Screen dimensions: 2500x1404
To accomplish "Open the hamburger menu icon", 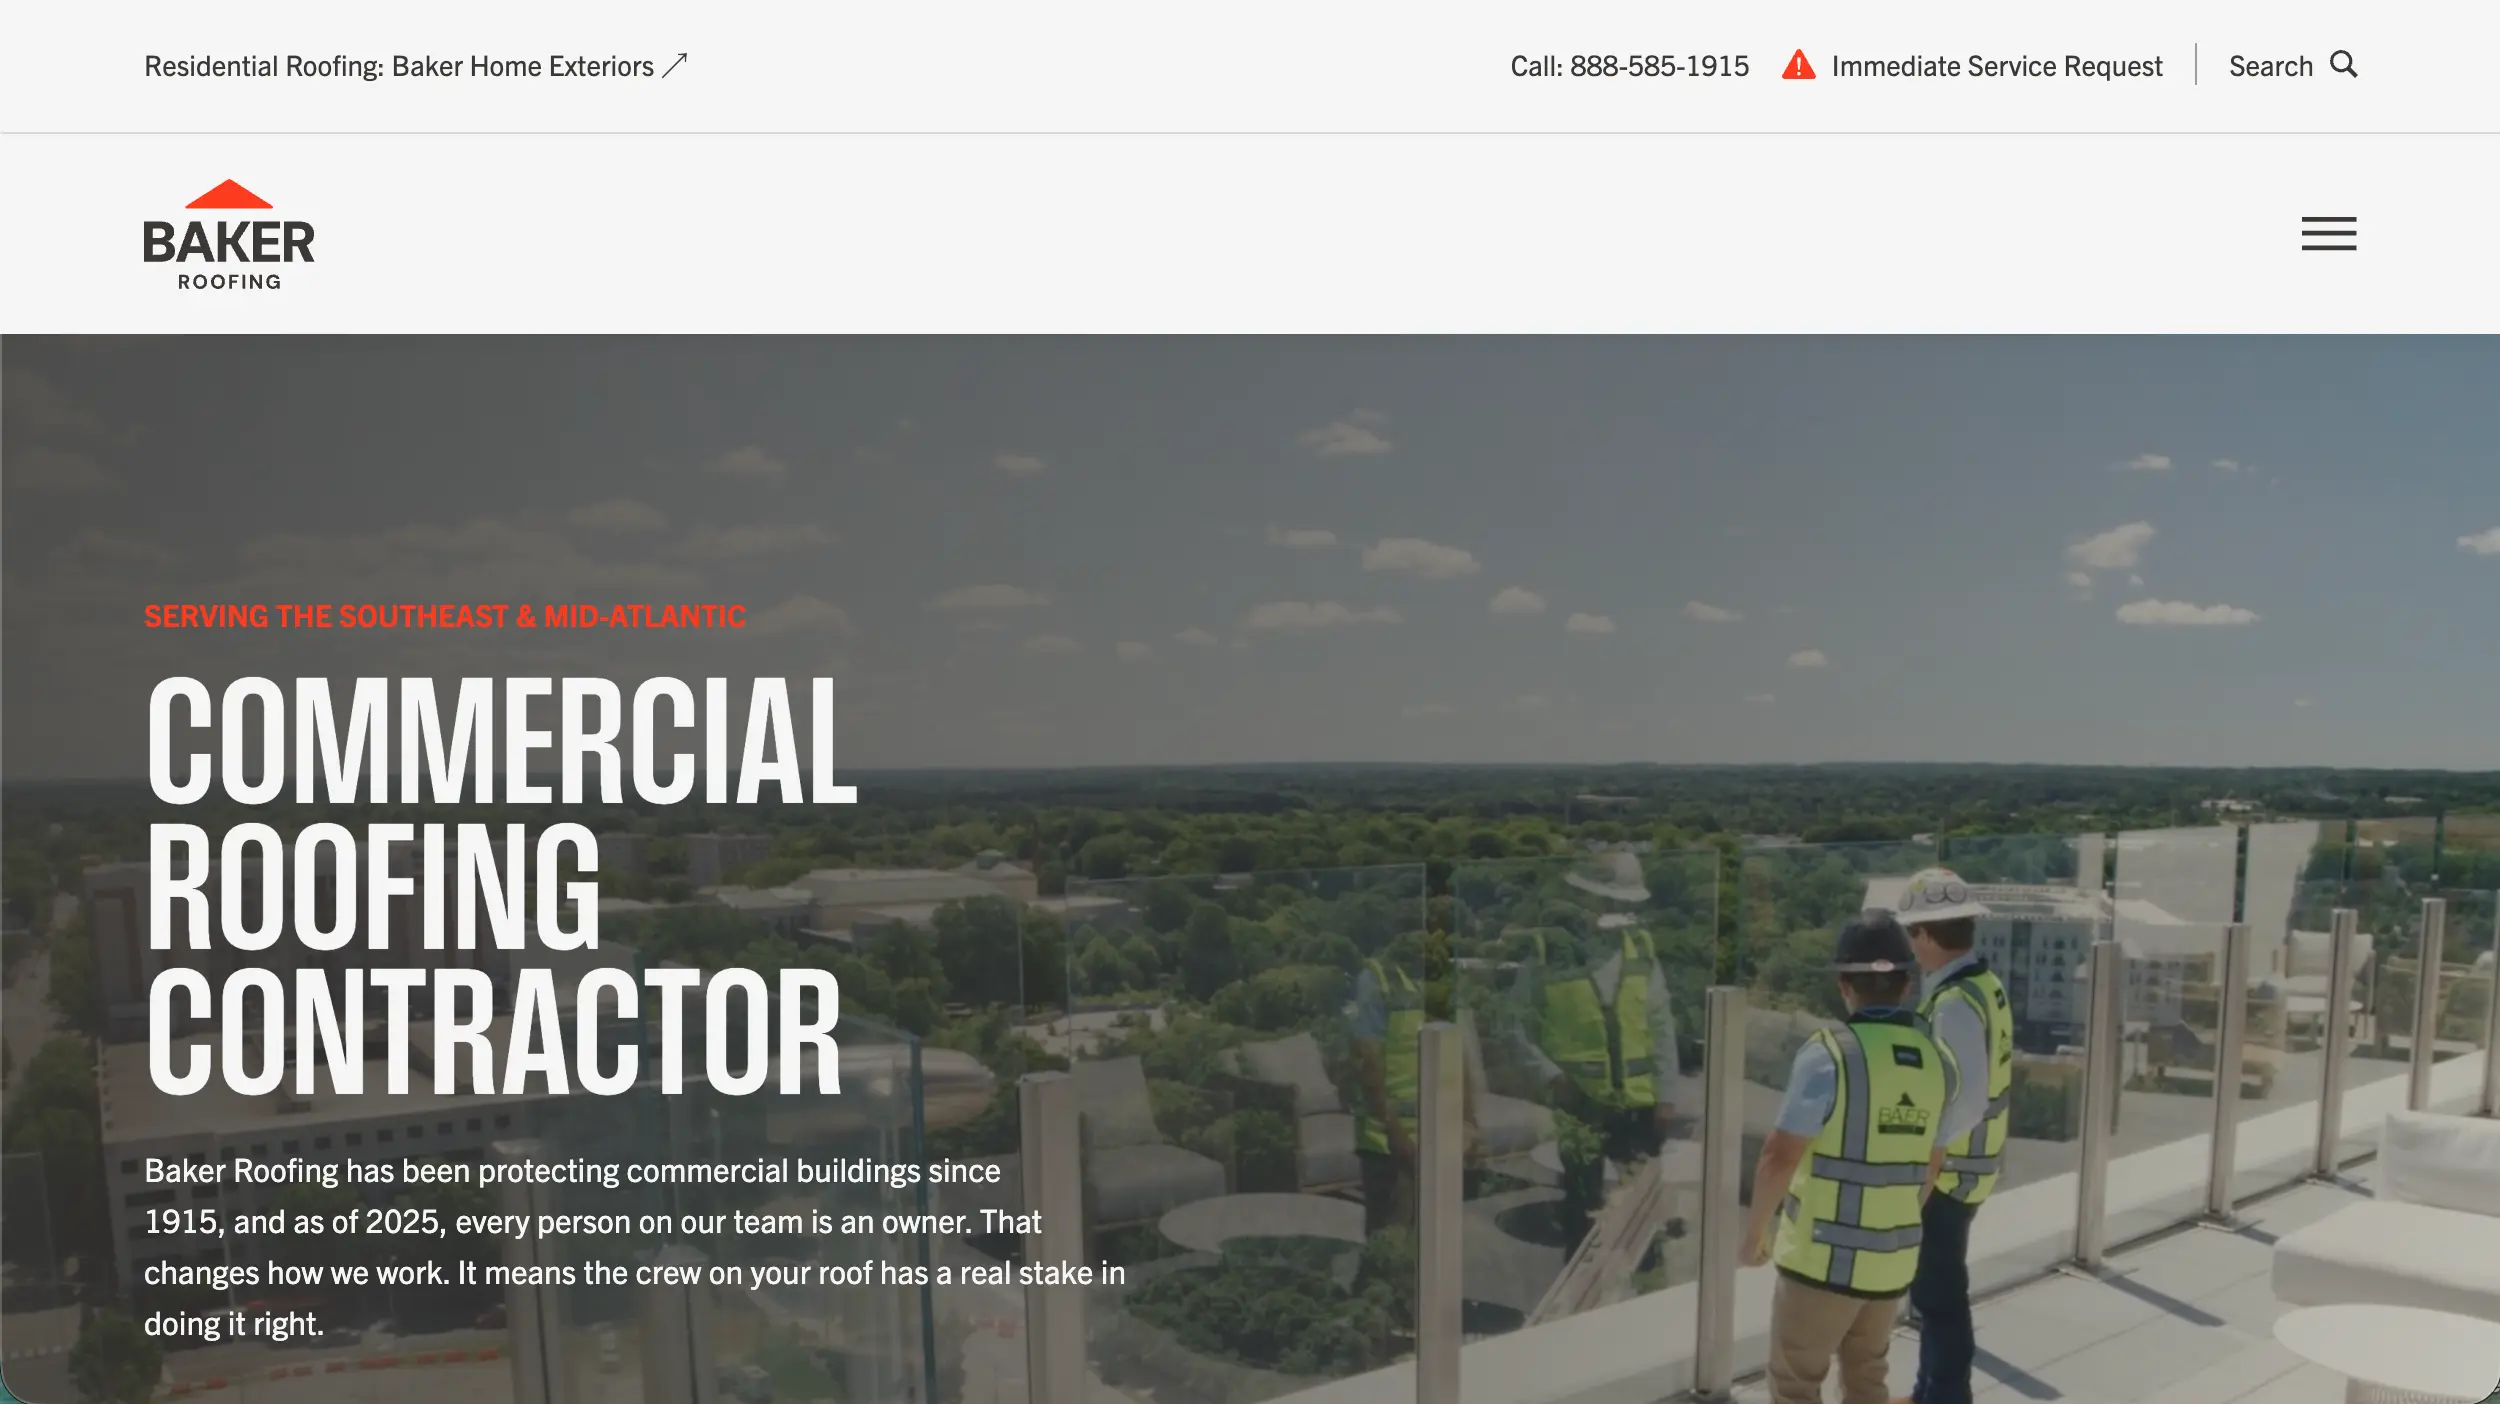I will [2328, 234].
